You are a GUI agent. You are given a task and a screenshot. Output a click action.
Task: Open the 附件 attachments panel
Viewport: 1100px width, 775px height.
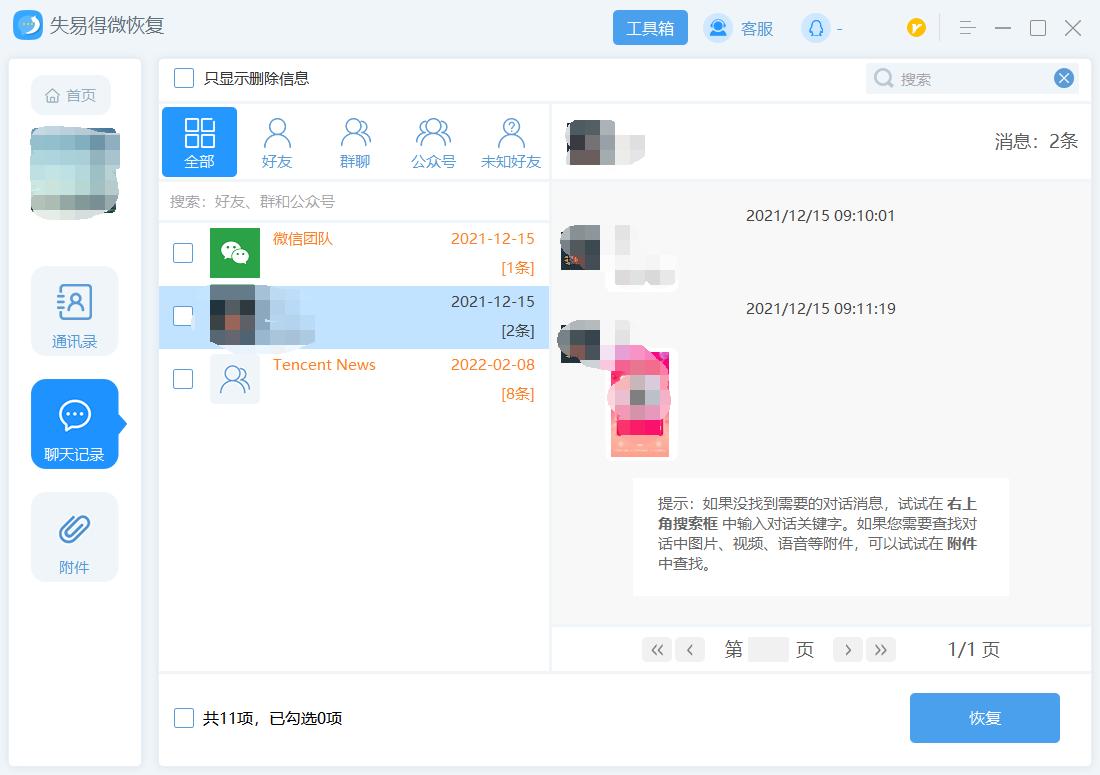(x=74, y=537)
